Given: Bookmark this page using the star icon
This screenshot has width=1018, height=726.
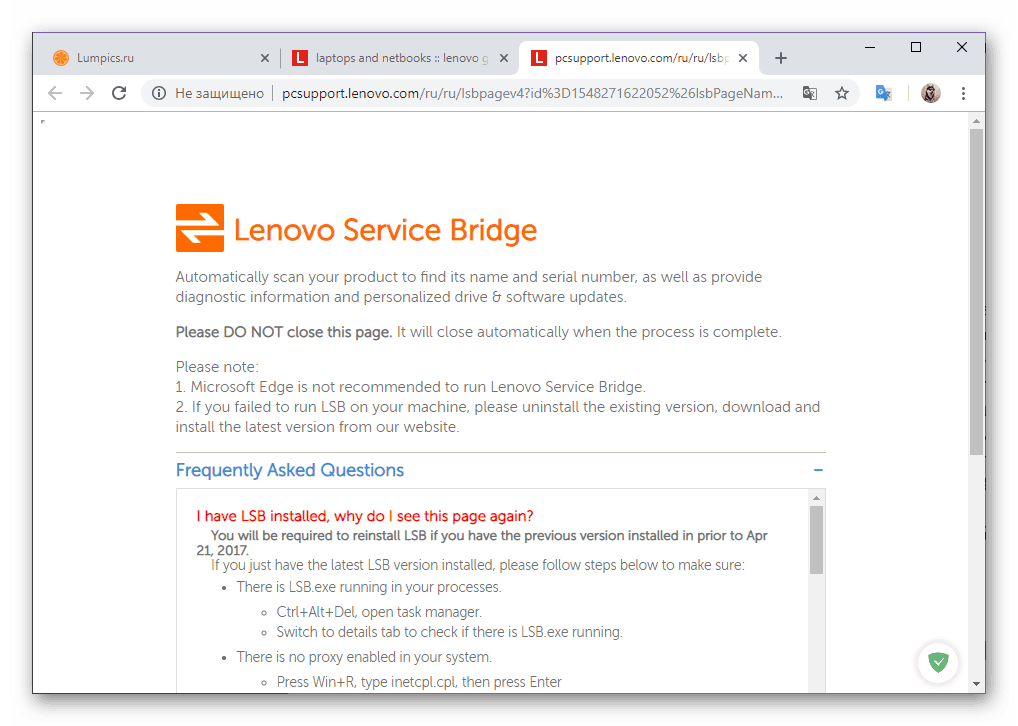Looking at the screenshot, I should tap(843, 92).
